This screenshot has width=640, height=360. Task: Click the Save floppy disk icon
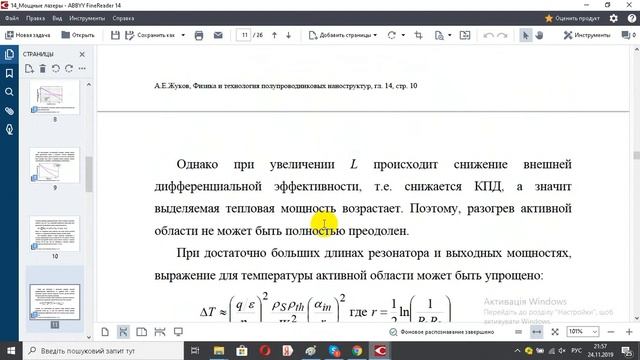[115, 35]
